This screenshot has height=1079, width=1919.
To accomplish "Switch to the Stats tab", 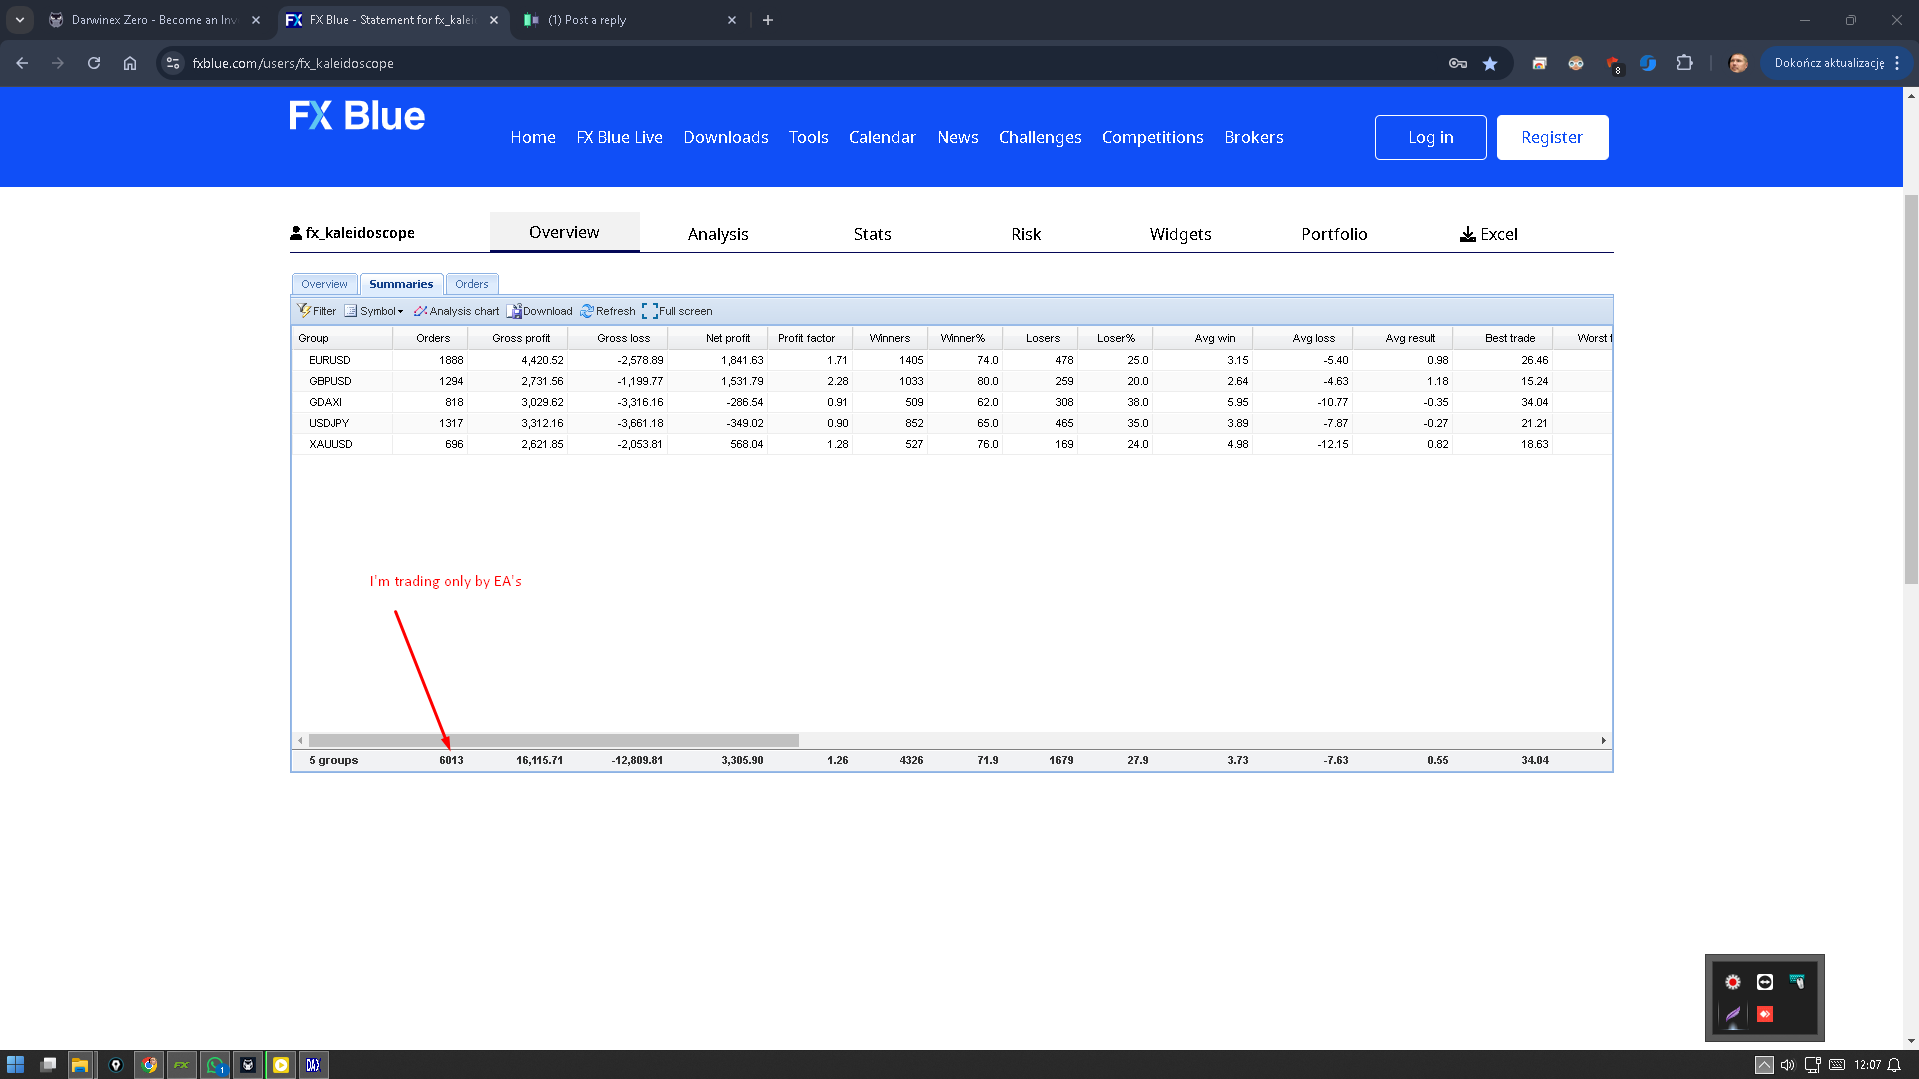I will (872, 234).
